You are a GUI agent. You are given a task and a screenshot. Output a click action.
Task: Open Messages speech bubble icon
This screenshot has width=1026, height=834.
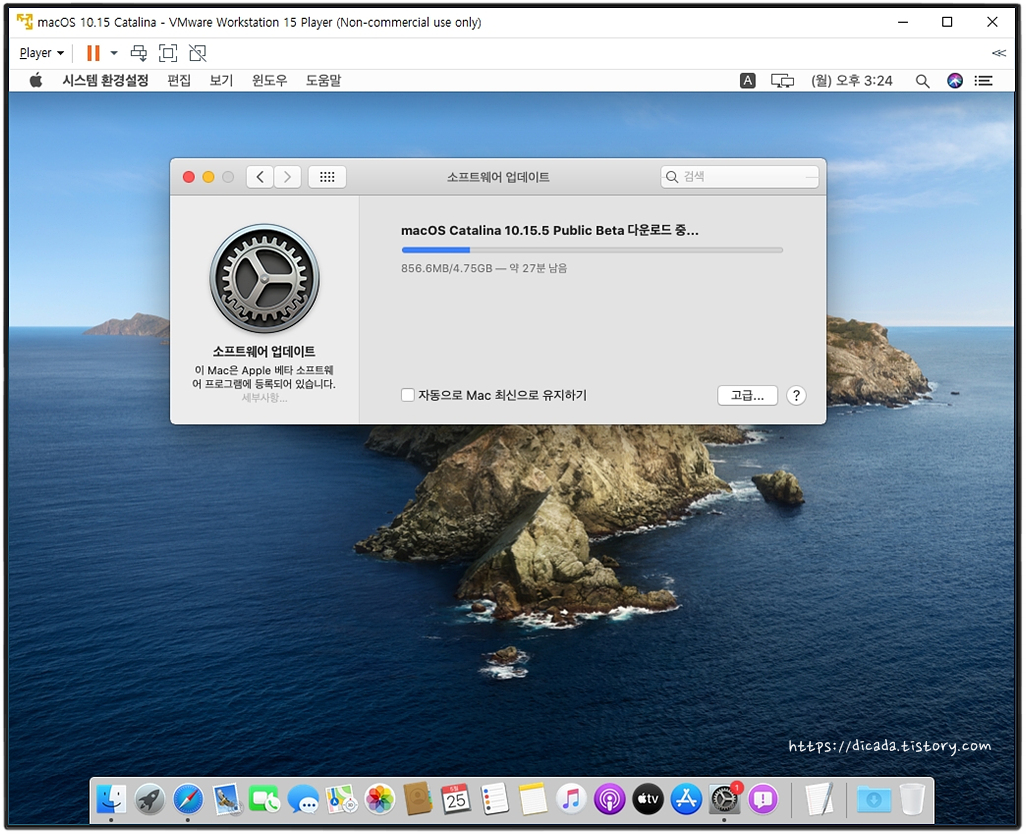click(x=303, y=799)
